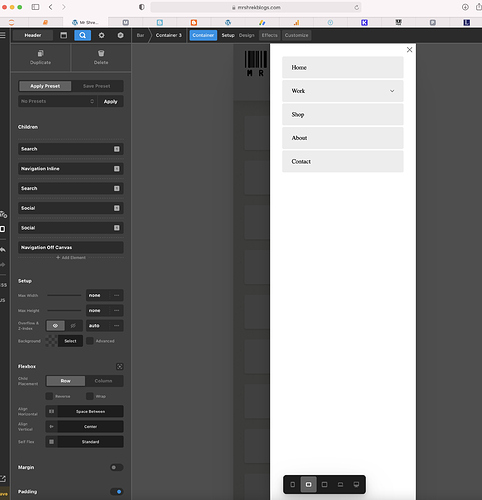Open the Header document selector
Viewport: 482px width, 500px height.
(x=33, y=35)
